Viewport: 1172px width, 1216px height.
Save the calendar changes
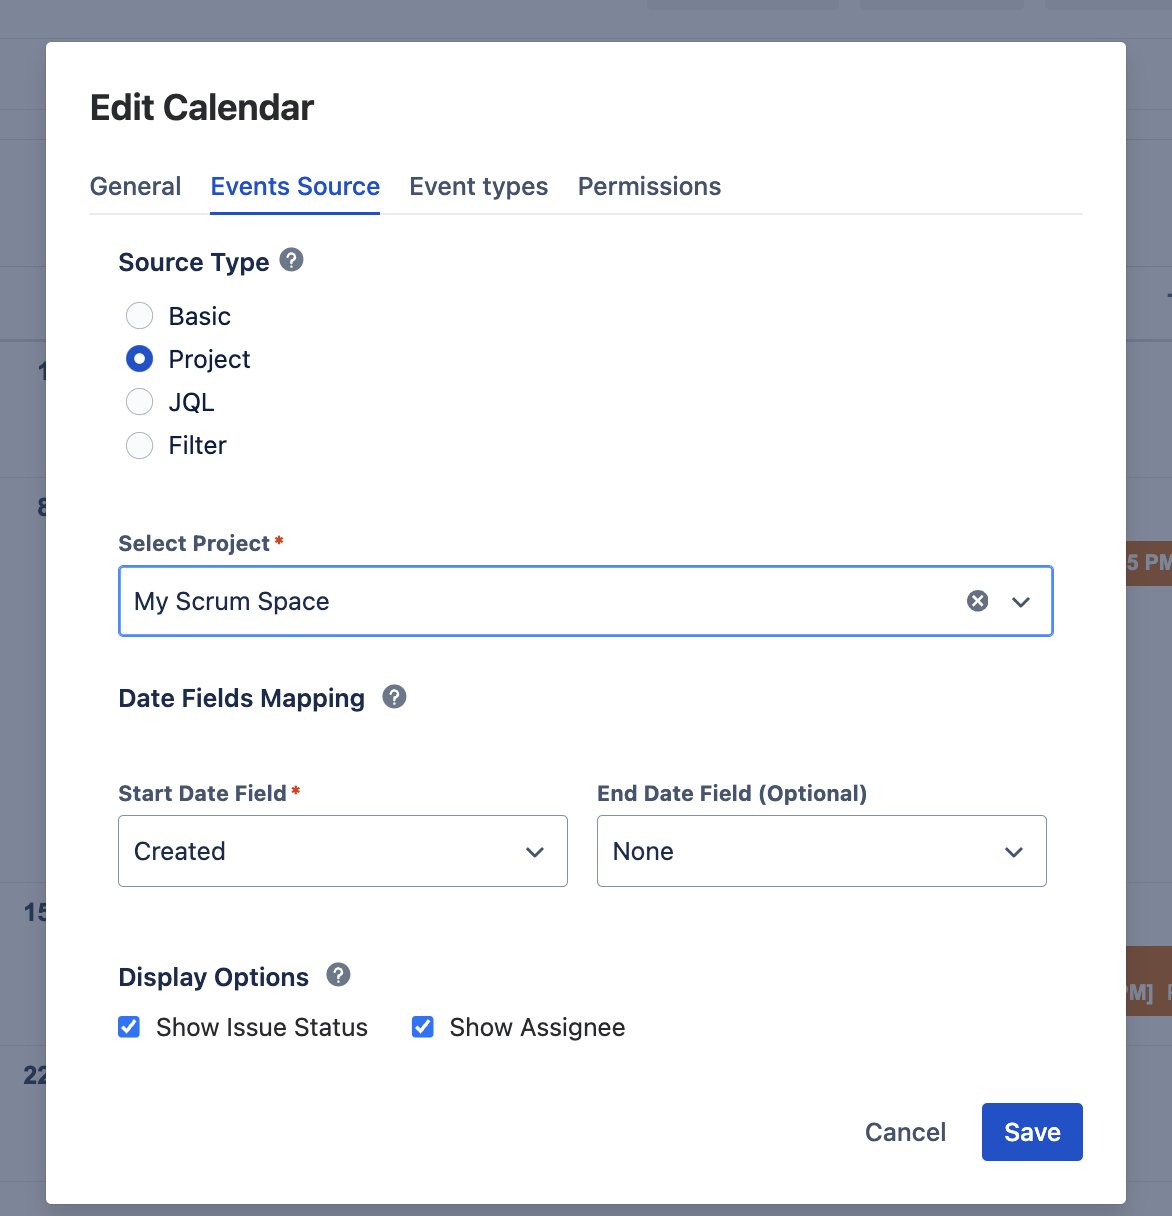pyautogui.click(x=1032, y=1131)
